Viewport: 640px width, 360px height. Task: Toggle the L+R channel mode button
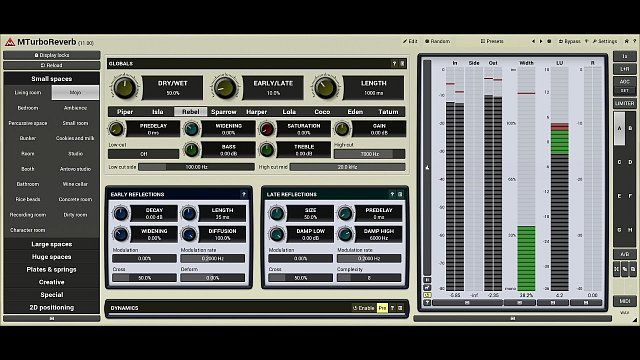click(624, 69)
